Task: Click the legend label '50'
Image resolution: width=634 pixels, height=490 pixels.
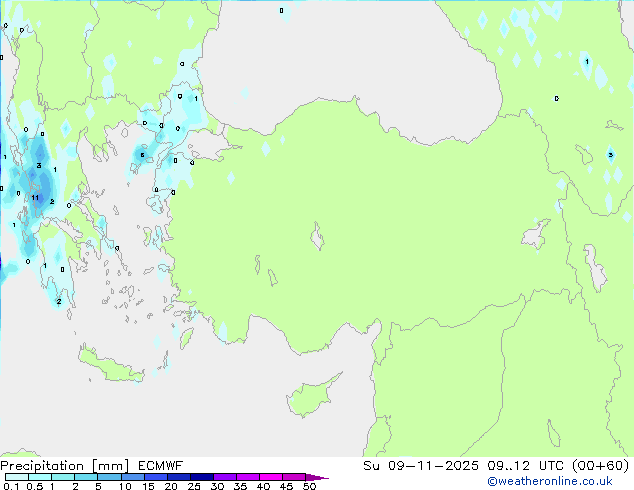Action: point(309,486)
